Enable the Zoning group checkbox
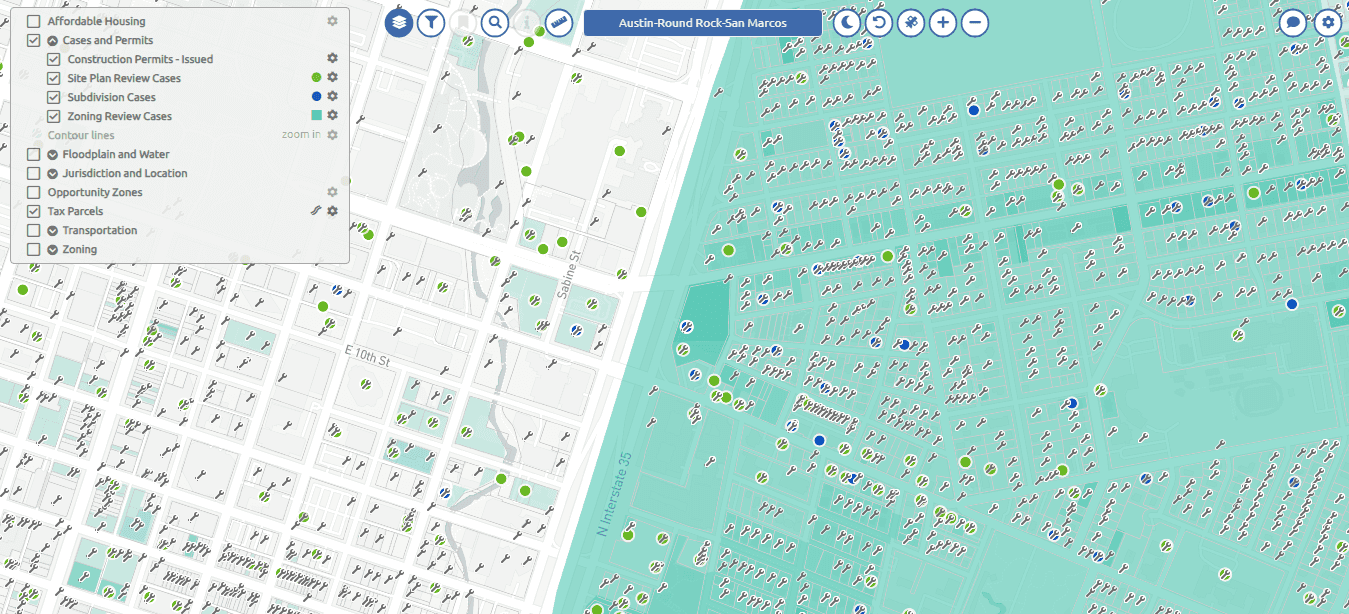1349x614 pixels. coord(34,249)
